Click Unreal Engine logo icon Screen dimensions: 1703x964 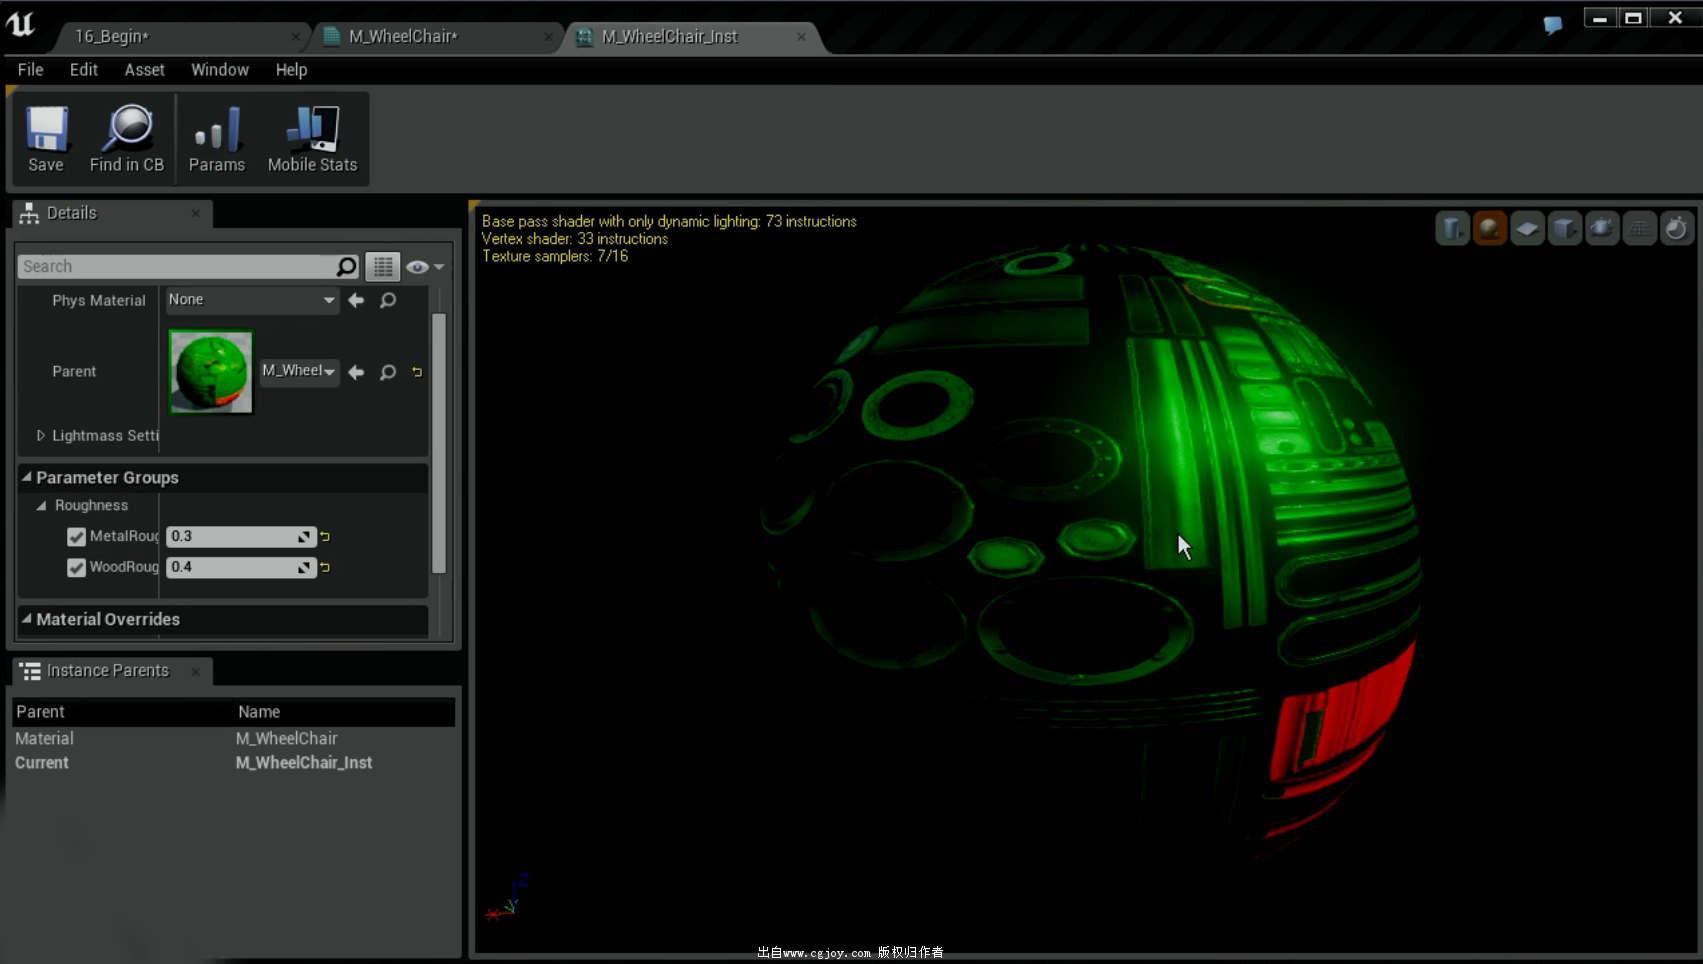point(21,25)
